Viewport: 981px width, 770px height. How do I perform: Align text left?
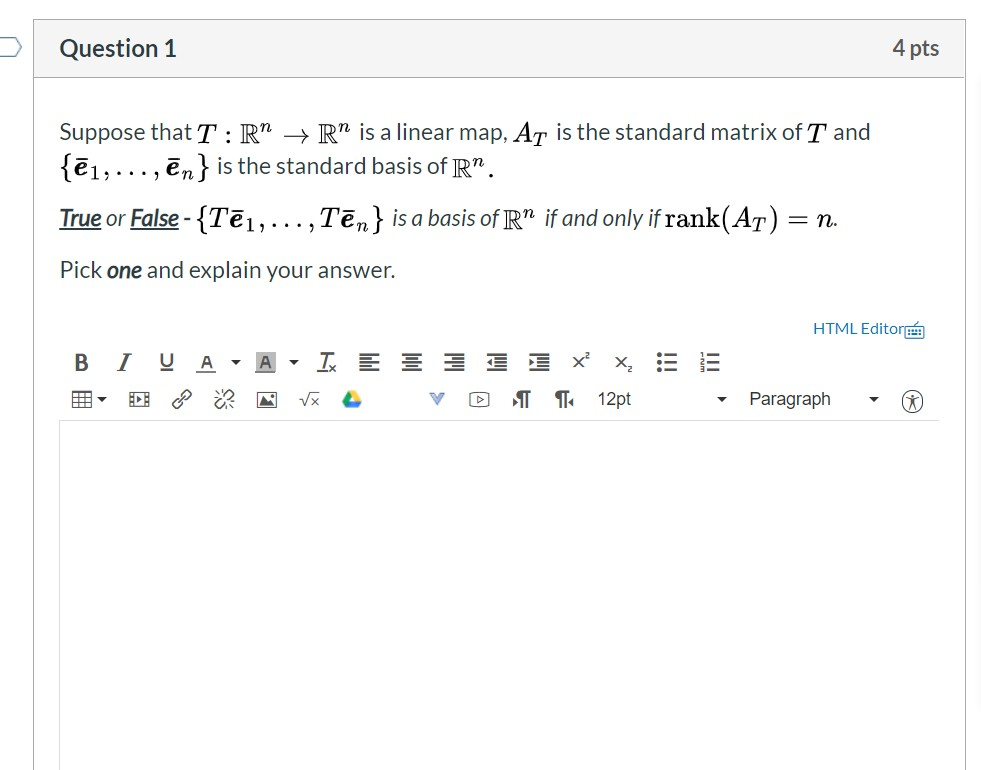point(369,362)
